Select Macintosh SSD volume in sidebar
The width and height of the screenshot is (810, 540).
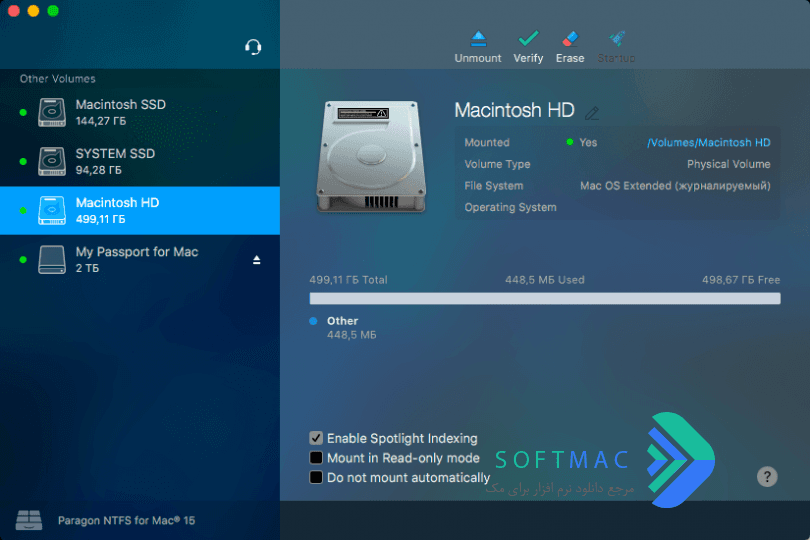[140, 112]
